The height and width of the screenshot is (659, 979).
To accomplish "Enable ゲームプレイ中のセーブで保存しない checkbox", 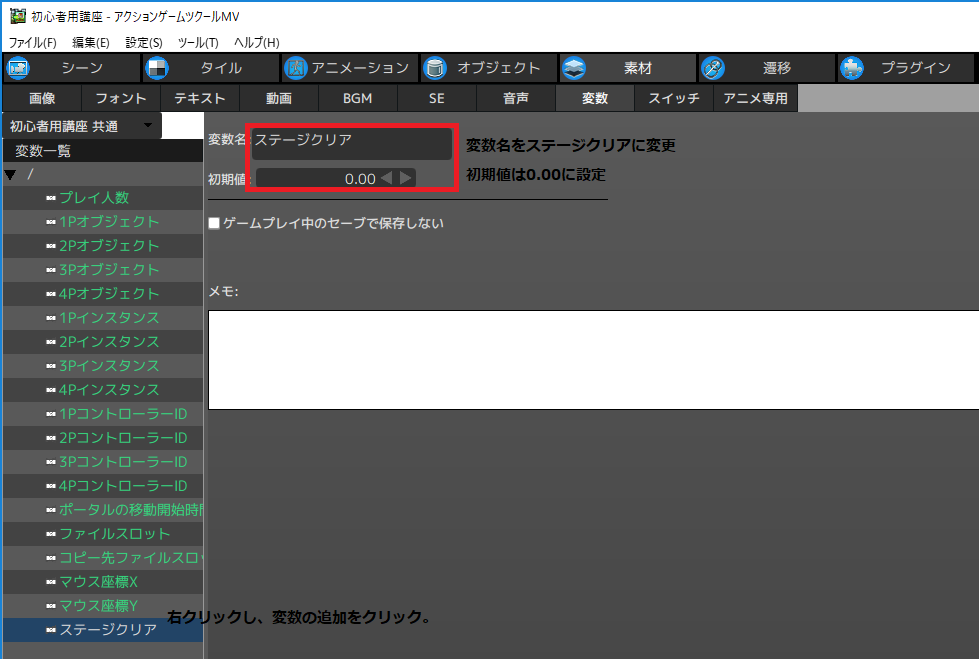I will [x=213, y=224].
